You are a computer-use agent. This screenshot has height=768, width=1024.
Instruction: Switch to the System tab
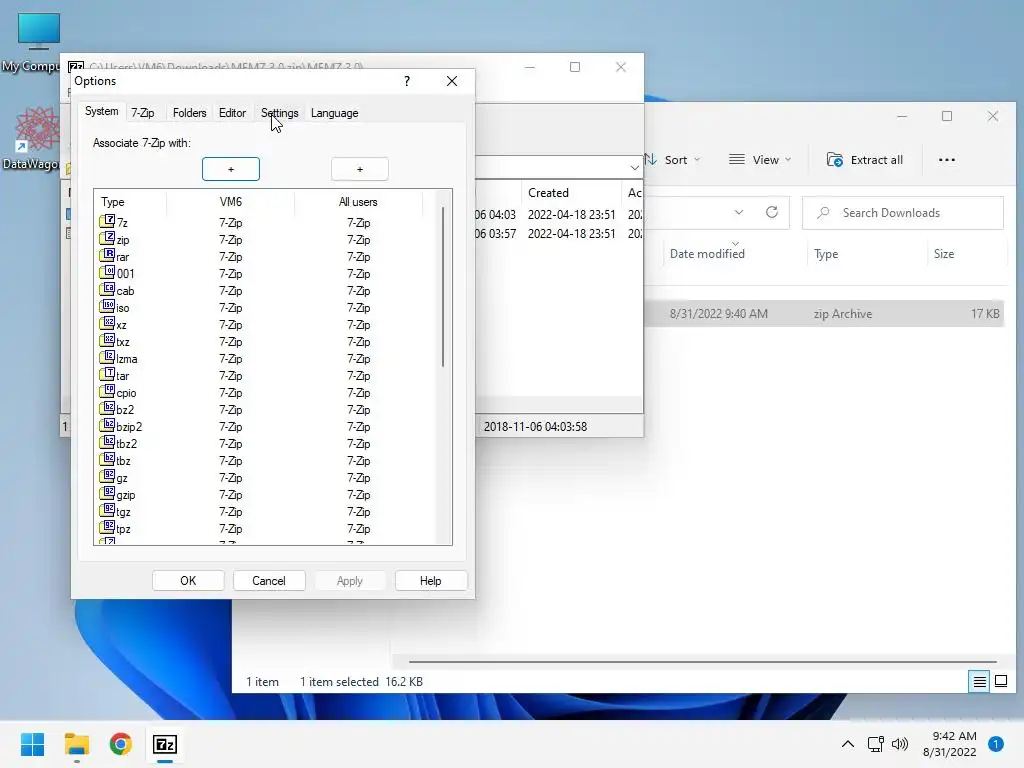tap(101, 112)
